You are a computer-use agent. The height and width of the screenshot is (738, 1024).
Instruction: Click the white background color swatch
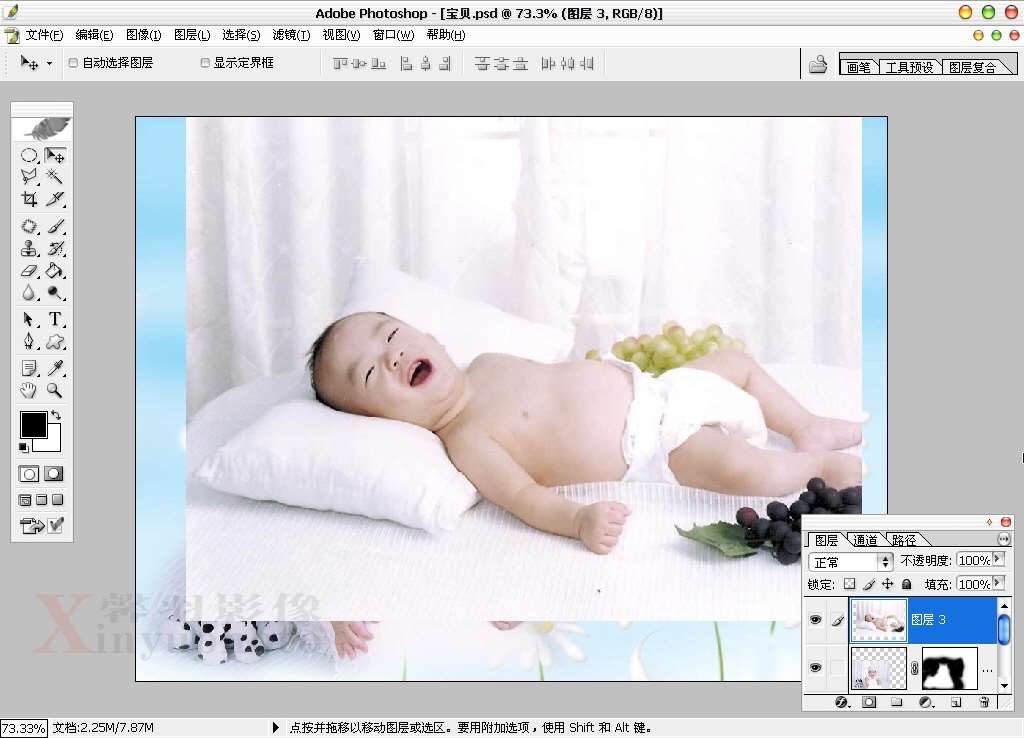point(54,443)
